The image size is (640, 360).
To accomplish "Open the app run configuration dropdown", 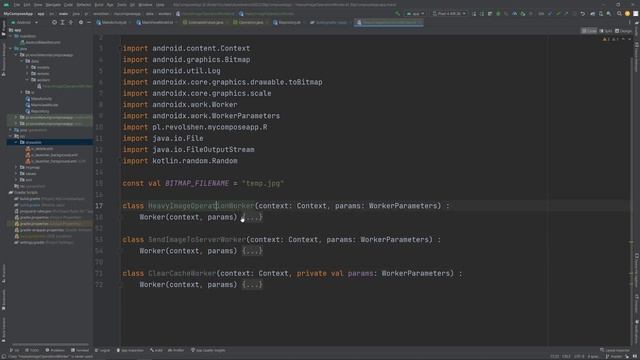I will (415, 13).
